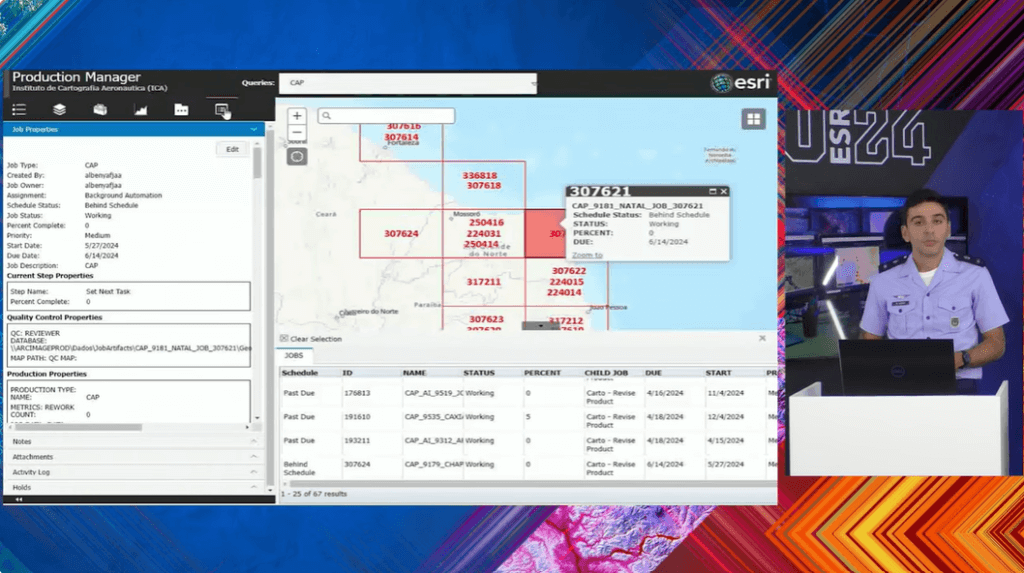Screen dimensions: 1024x573
Task: Expand the Activity Log section
Action: [134, 472]
